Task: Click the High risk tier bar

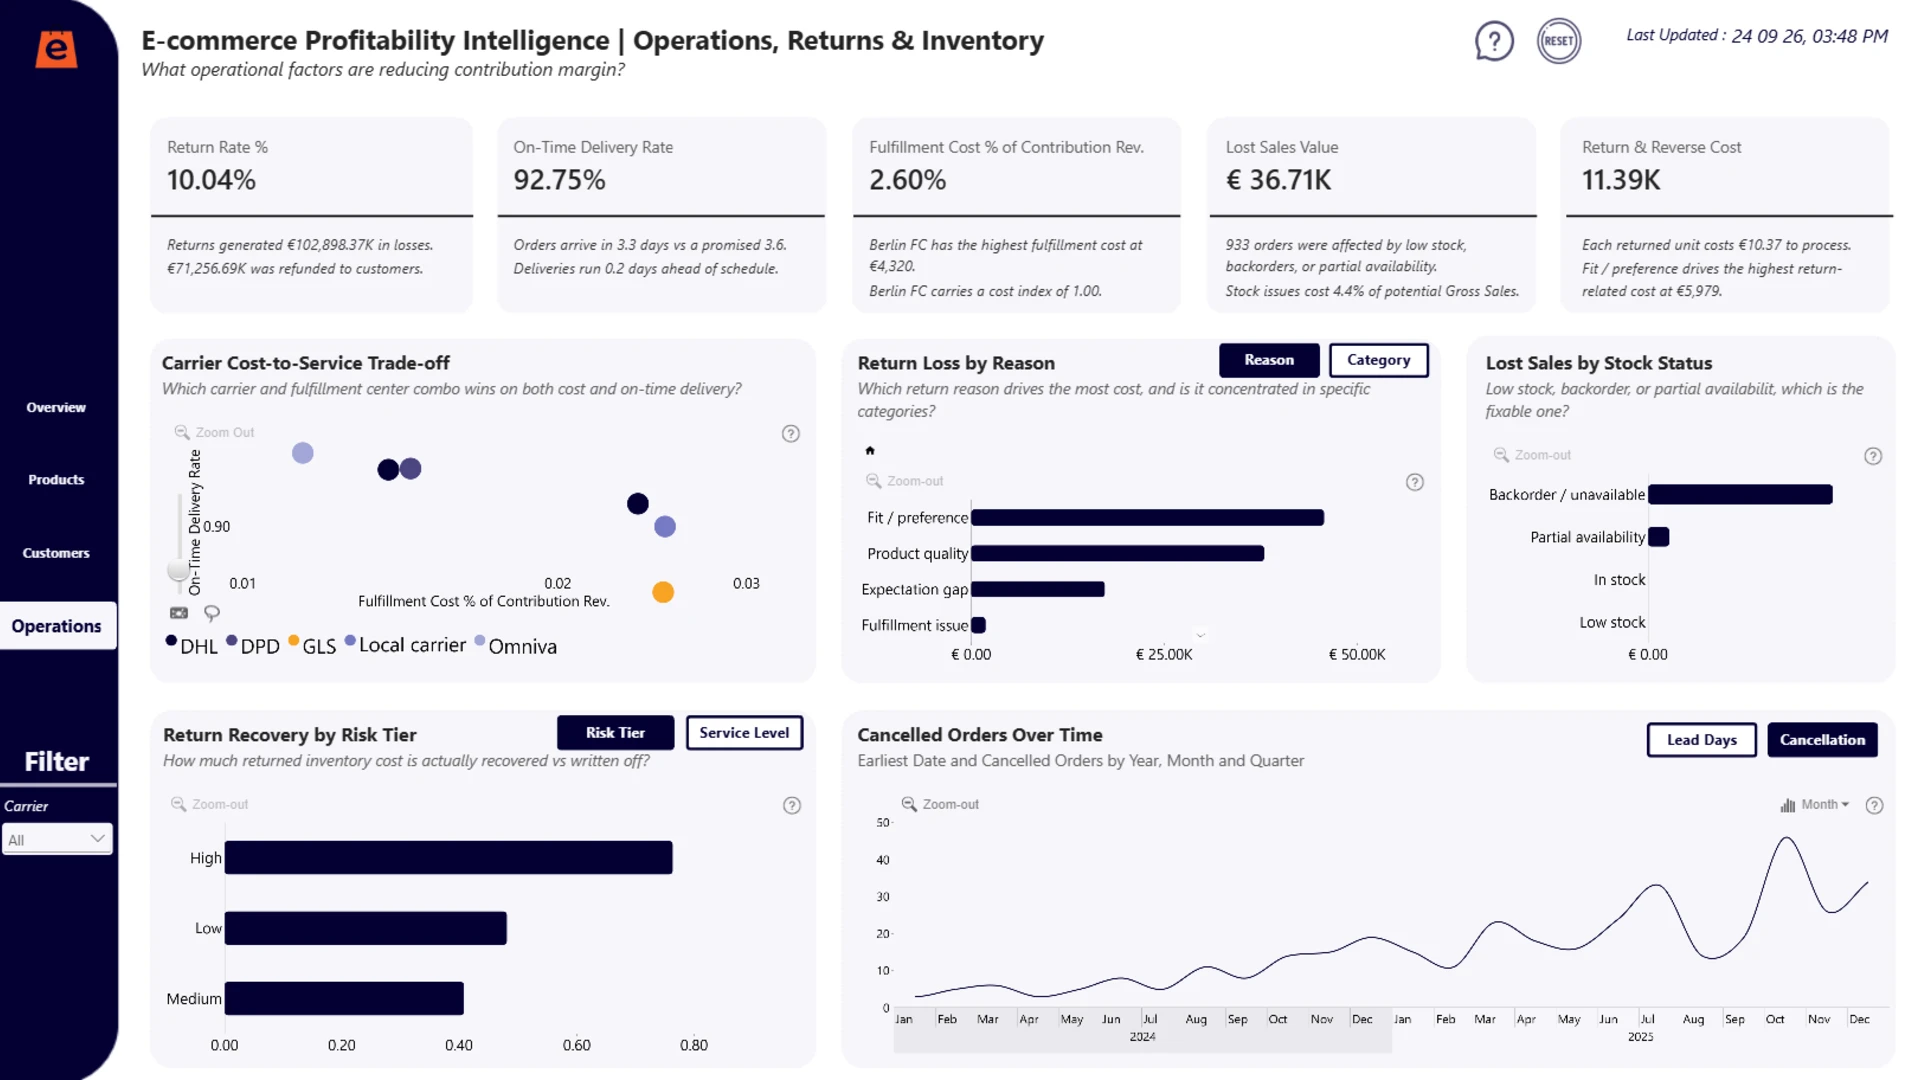Action: pos(449,858)
